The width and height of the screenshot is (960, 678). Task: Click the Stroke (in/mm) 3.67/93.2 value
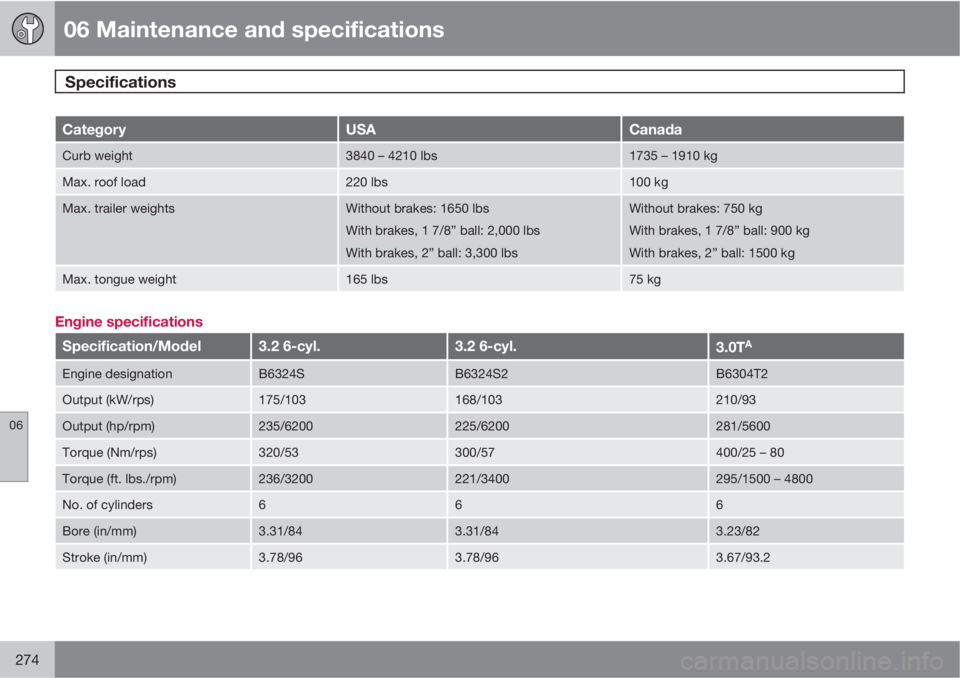coord(743,557)
